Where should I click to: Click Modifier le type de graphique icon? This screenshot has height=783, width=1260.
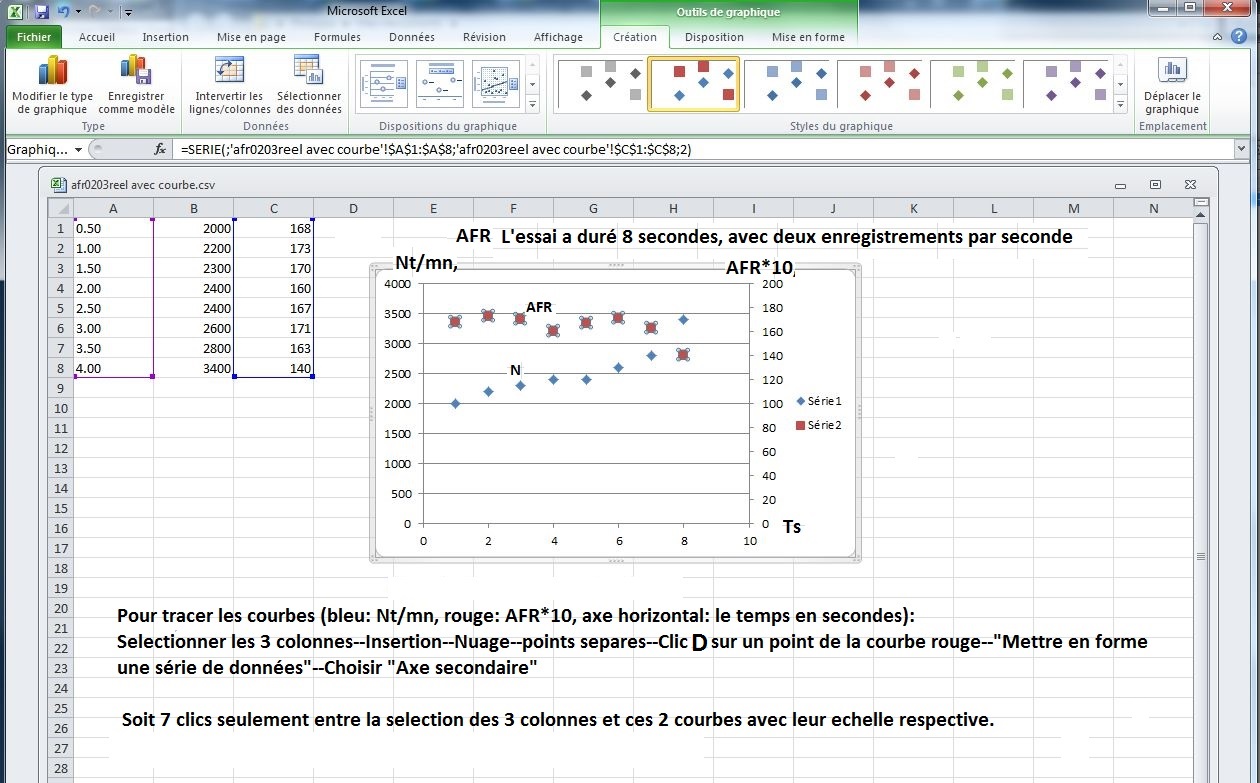[x=52, y=72]
